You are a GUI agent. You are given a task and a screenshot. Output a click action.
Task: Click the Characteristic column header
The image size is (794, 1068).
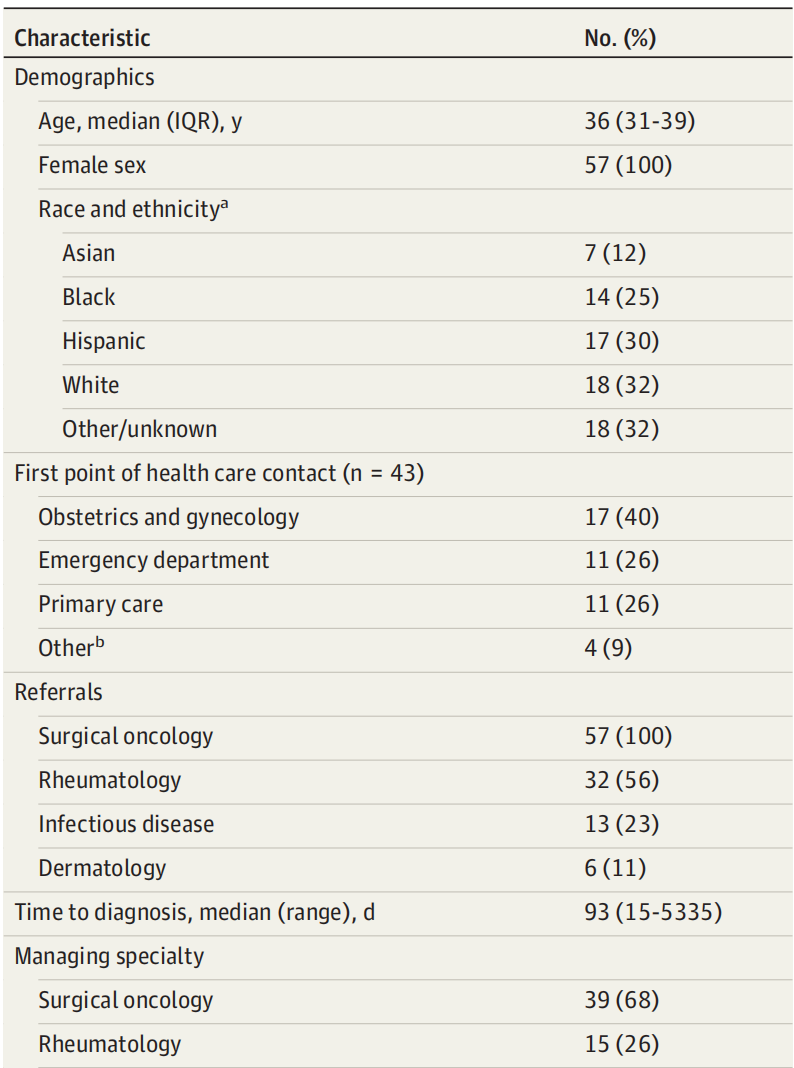point(82,38)
